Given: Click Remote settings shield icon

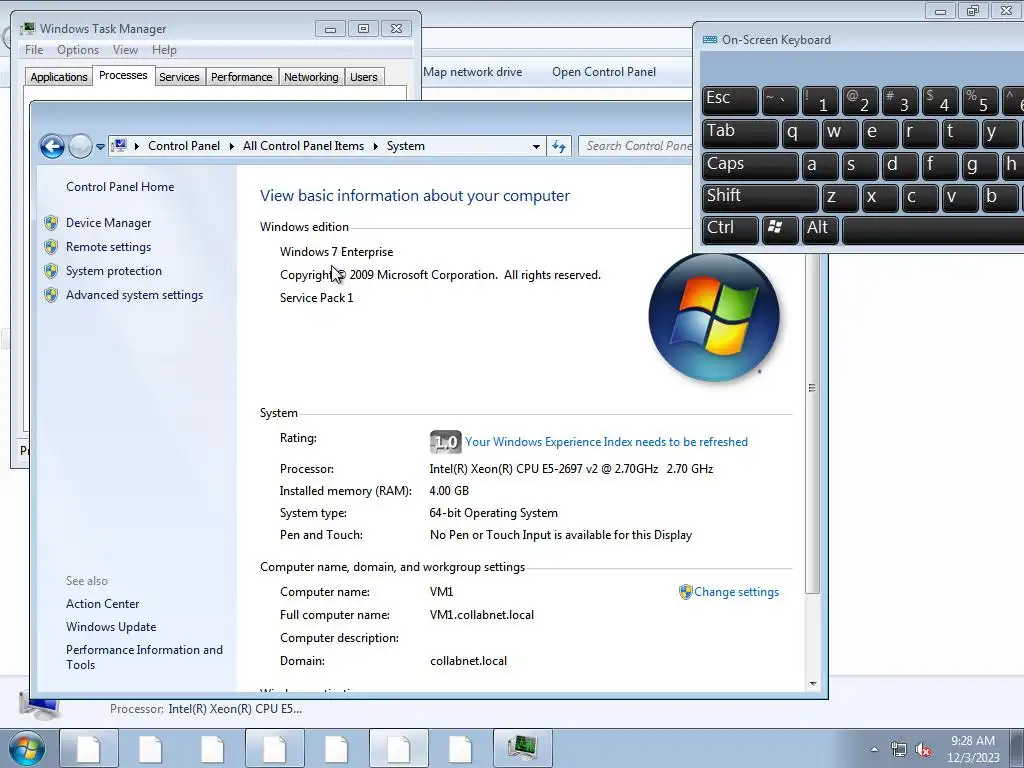Looking at the screenshot, I should click(x=51, y=247).
